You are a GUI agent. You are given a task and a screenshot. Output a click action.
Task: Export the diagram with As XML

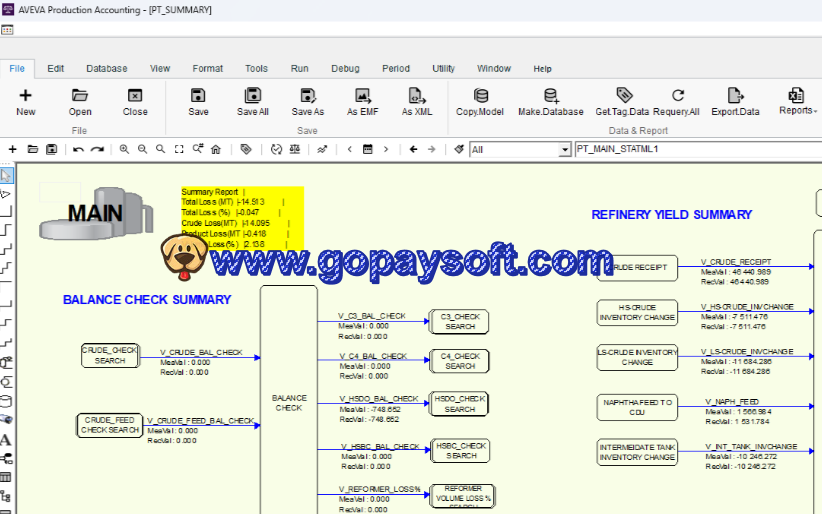417,96
